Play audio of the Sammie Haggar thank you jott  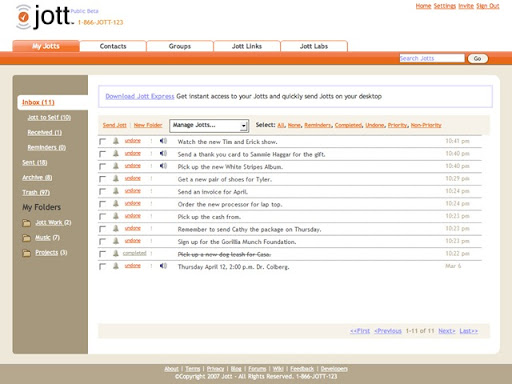tap(163, 153)
